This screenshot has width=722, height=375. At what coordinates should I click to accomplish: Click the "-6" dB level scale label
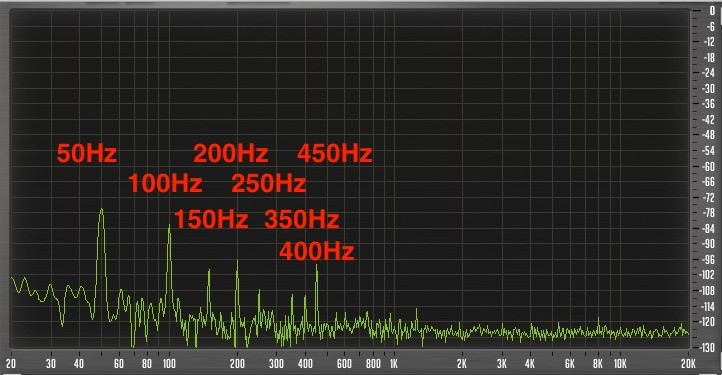click(x=710, y=27)
